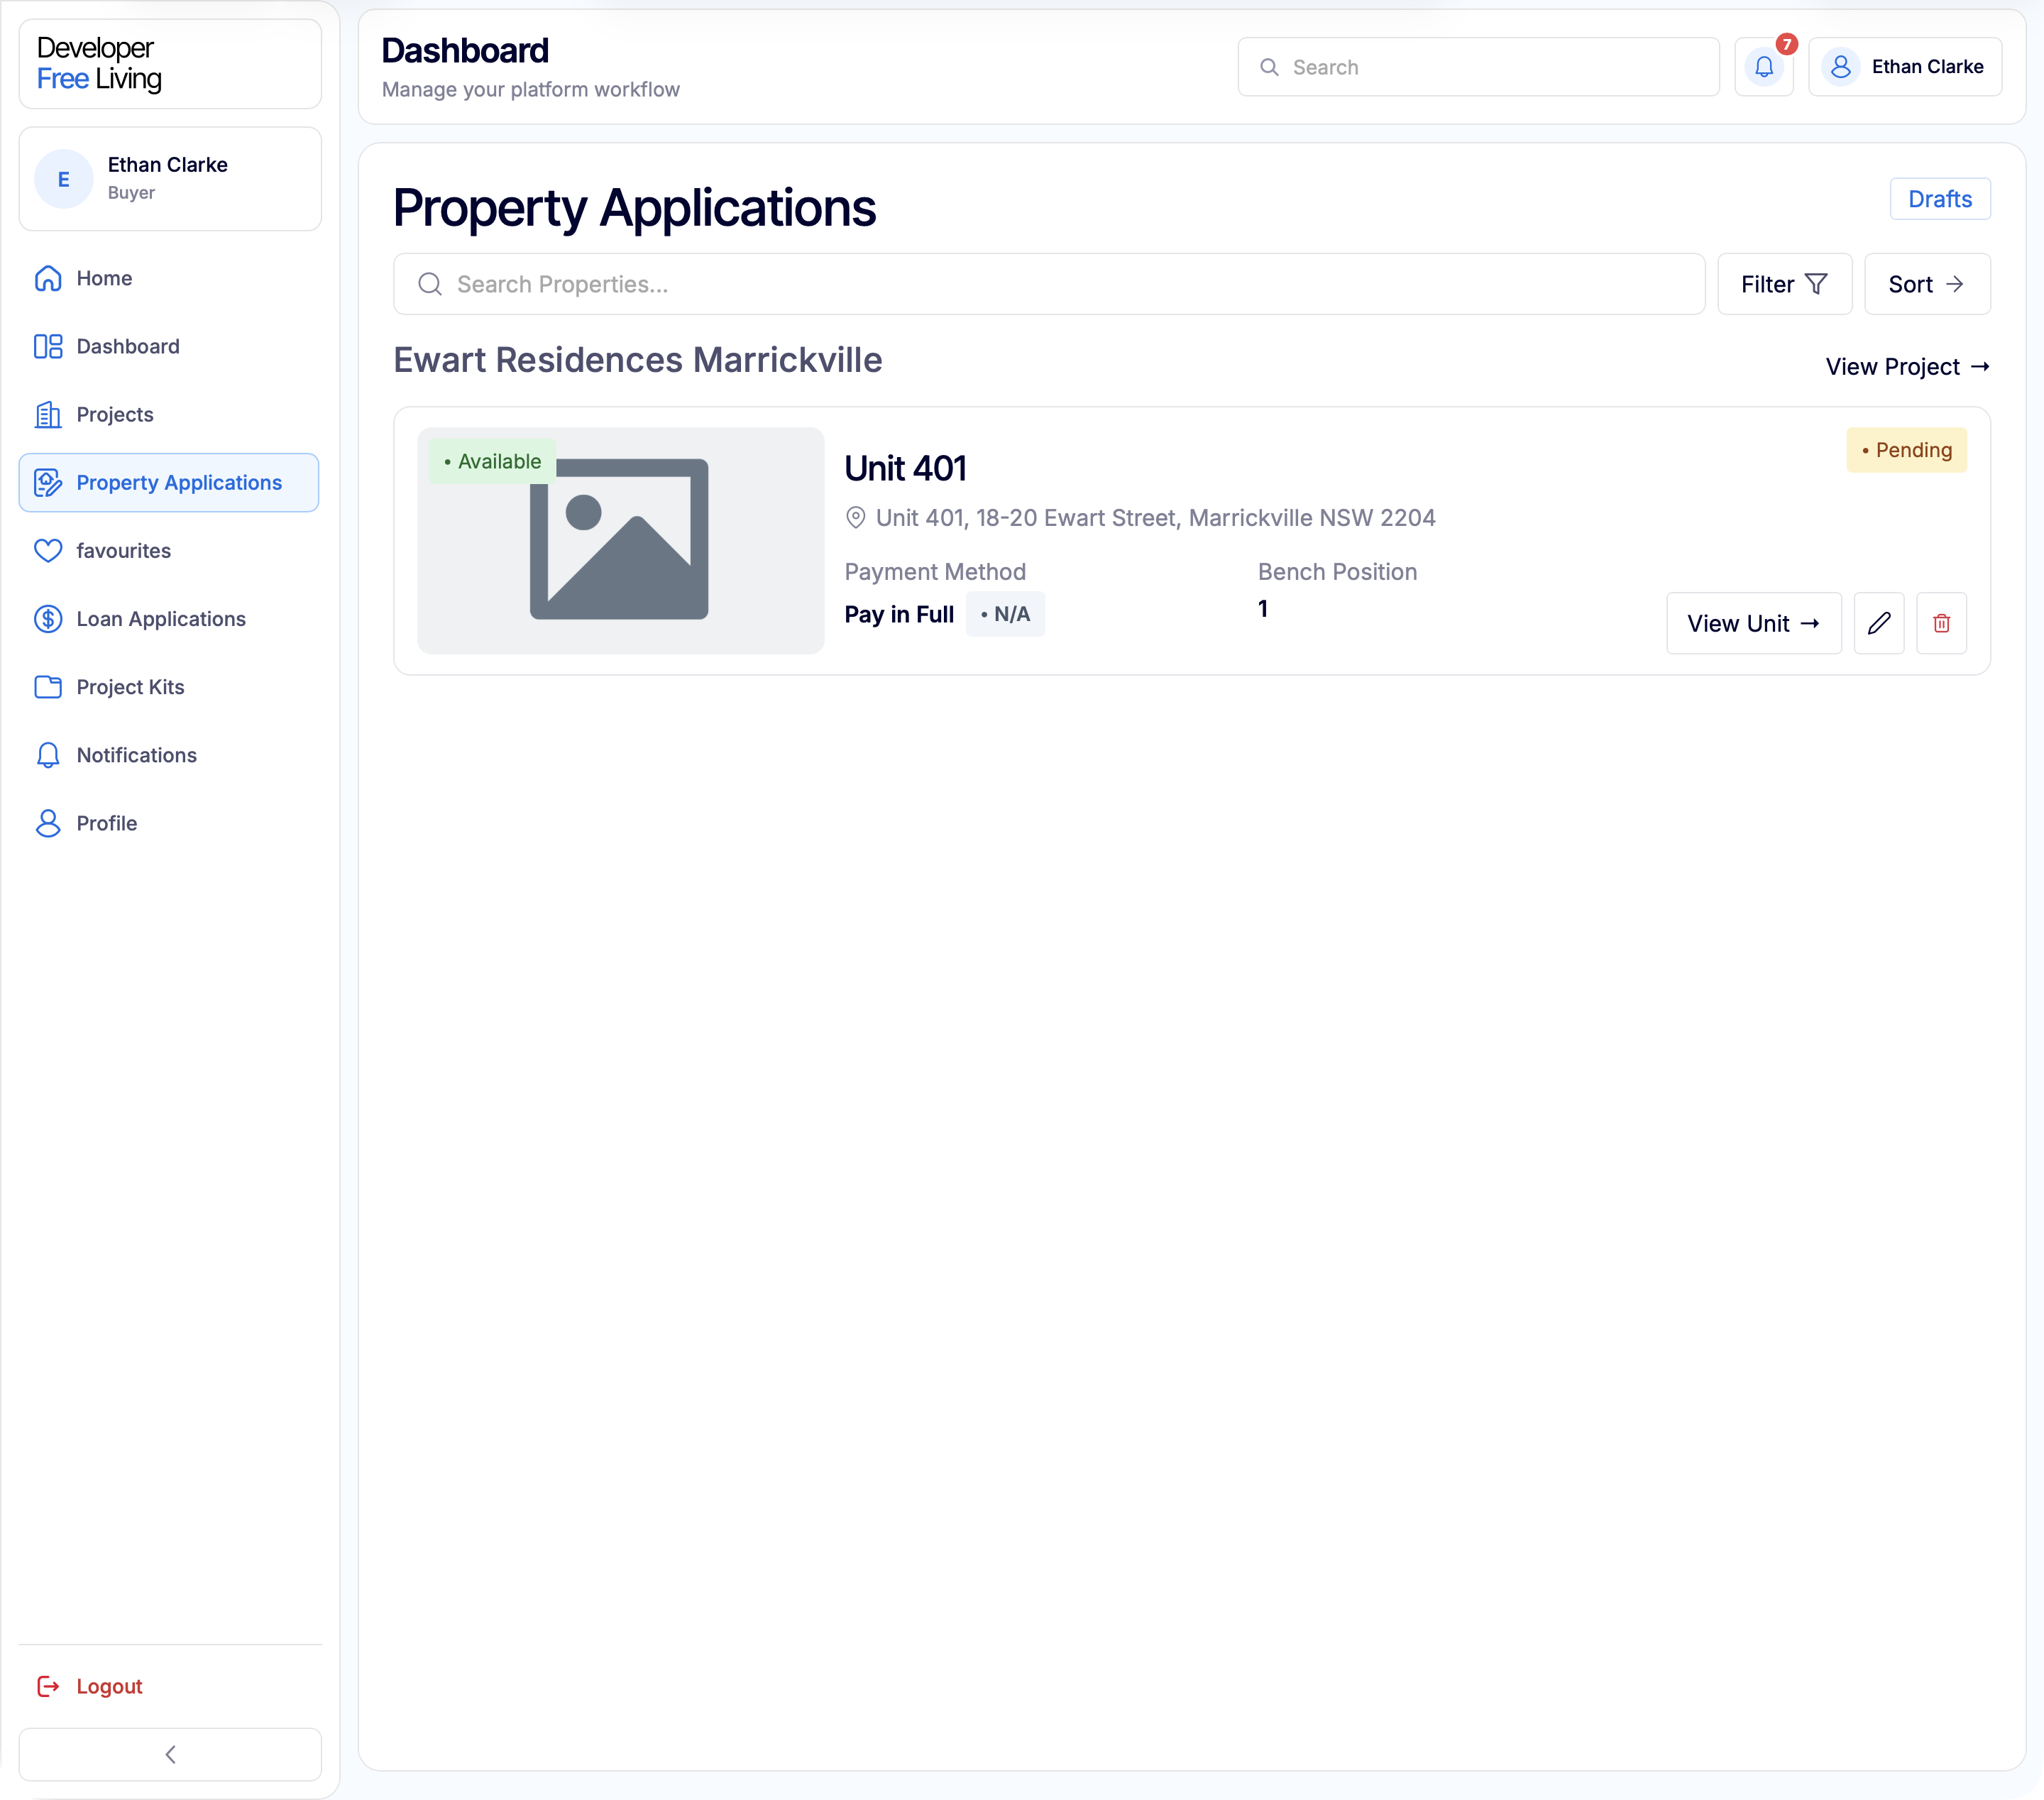Focus the Search Properties field
The height and width of the screenshot is (1800, 2044).
(1049, 284)
